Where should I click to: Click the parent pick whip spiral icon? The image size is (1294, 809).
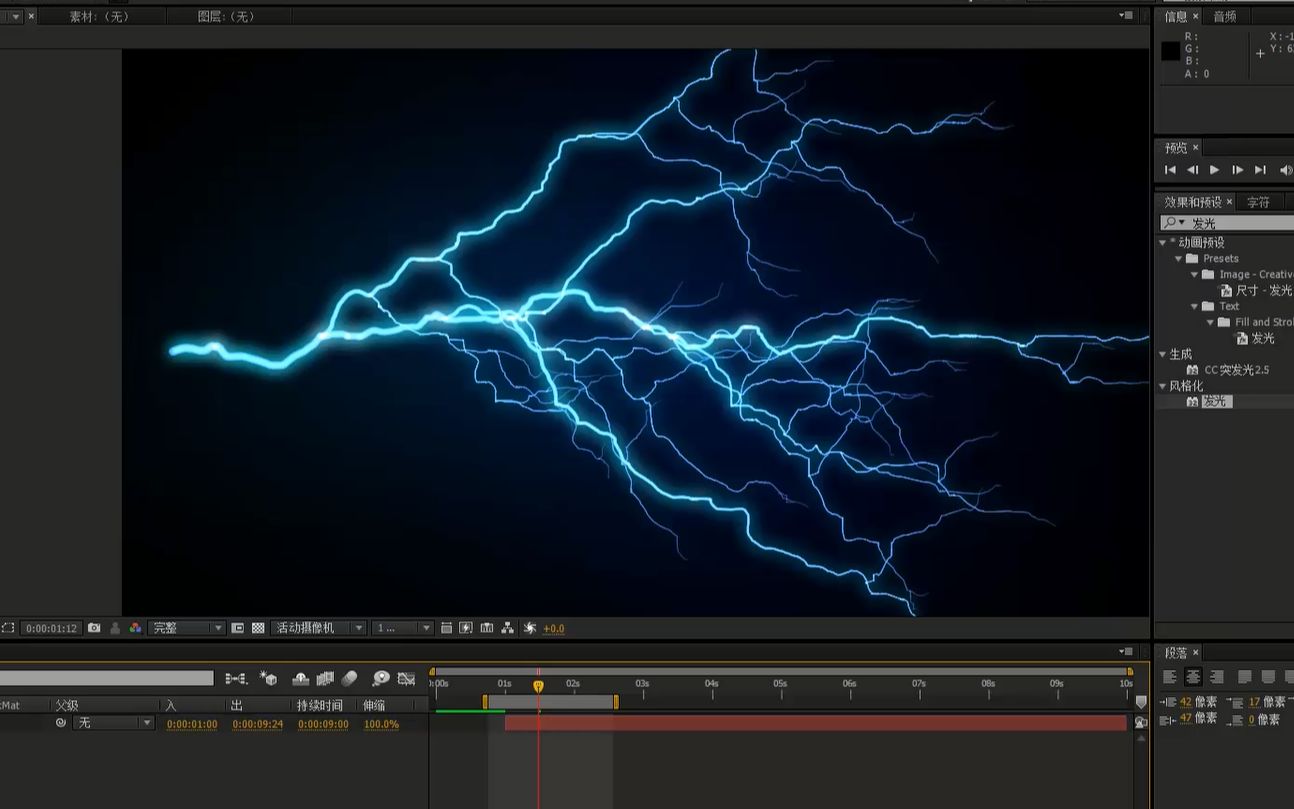click(x=60, y=723)
